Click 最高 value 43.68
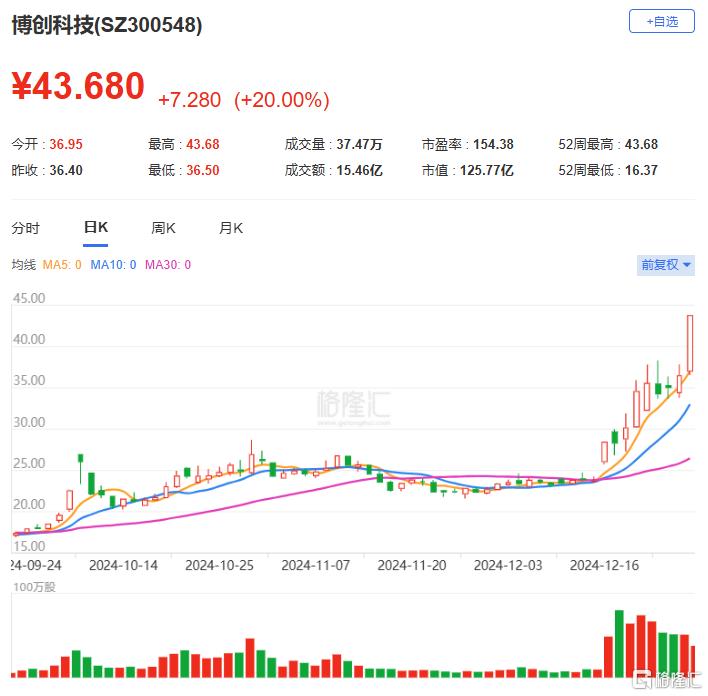Image resolution: width=708 pixels, height=696 pixels. point(203,145)
